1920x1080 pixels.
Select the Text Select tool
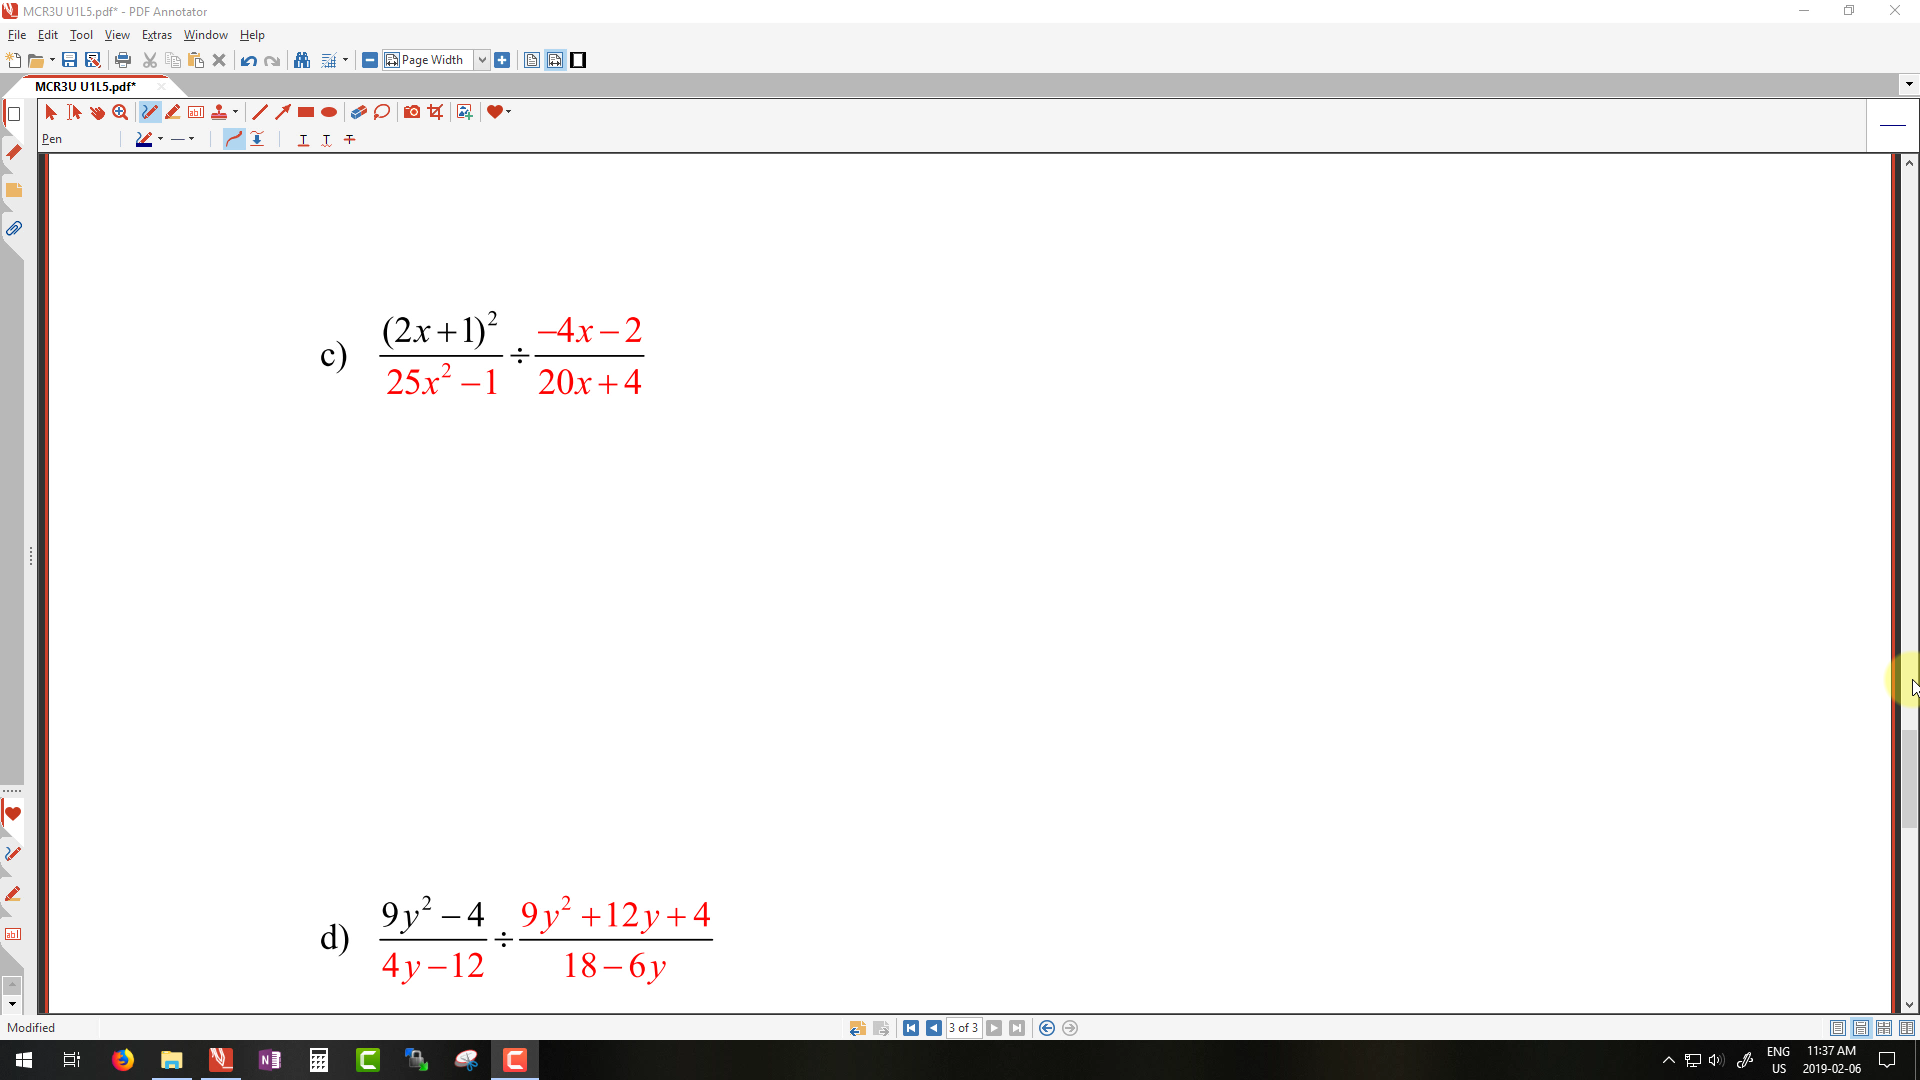[x=74, y=112]
